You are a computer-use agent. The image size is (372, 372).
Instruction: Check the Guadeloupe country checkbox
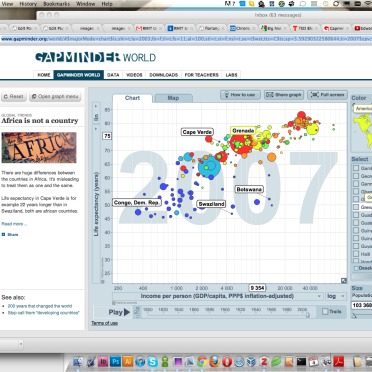point(356,215)
